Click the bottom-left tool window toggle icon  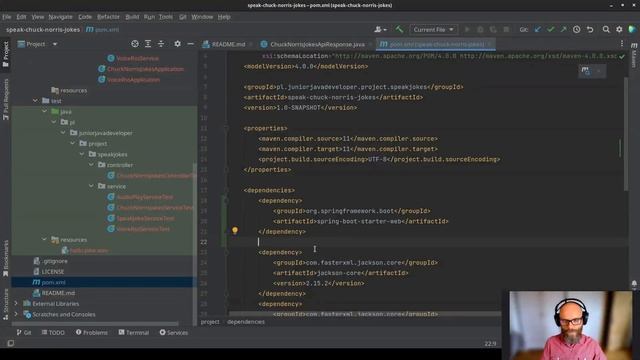[10, 343]
